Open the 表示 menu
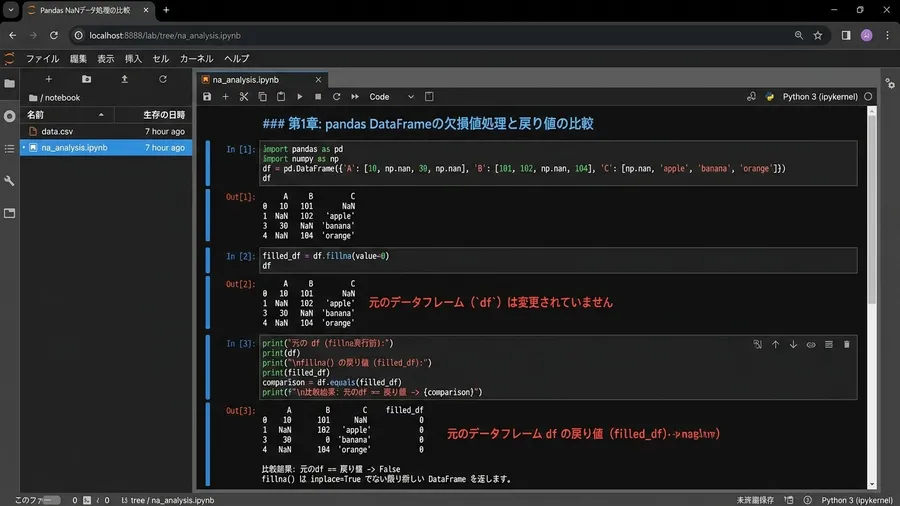This screenshot has width=900, height=506. click(x=106, y=59)
